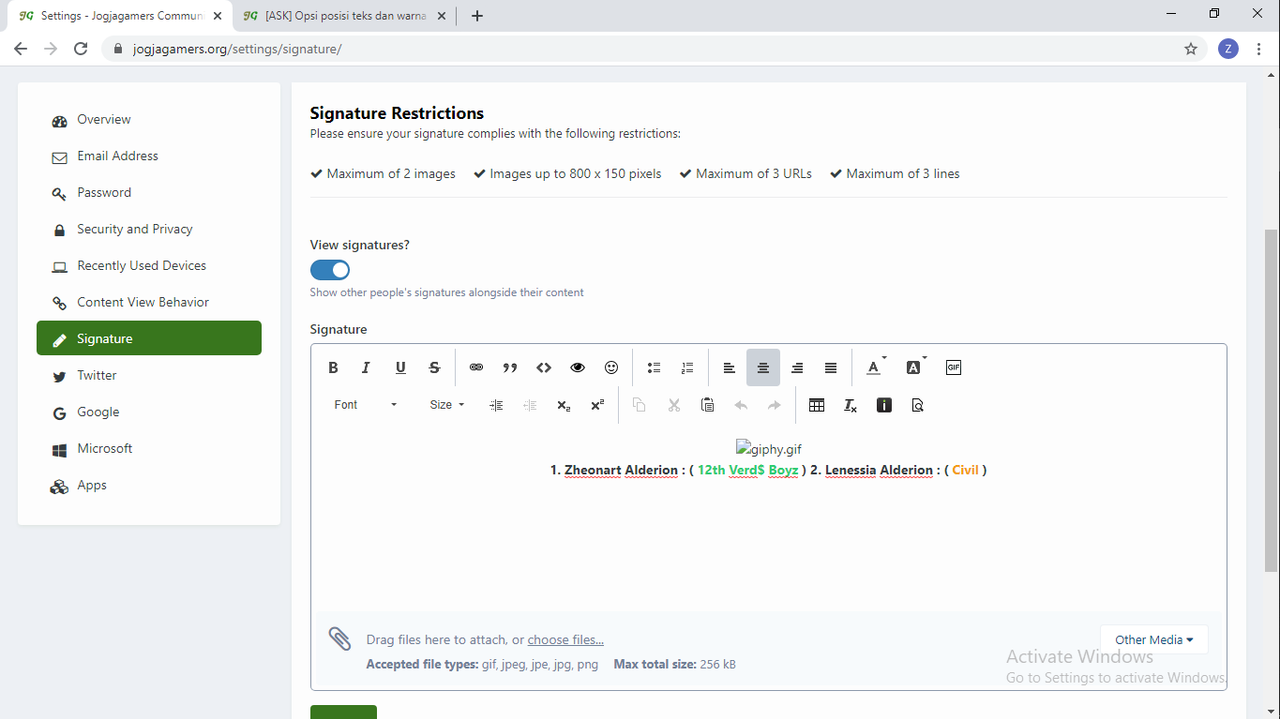Image resolution: width=1280 pixels, height=719 pixels.
Task: Insert a table
Action: click(817, 405)
